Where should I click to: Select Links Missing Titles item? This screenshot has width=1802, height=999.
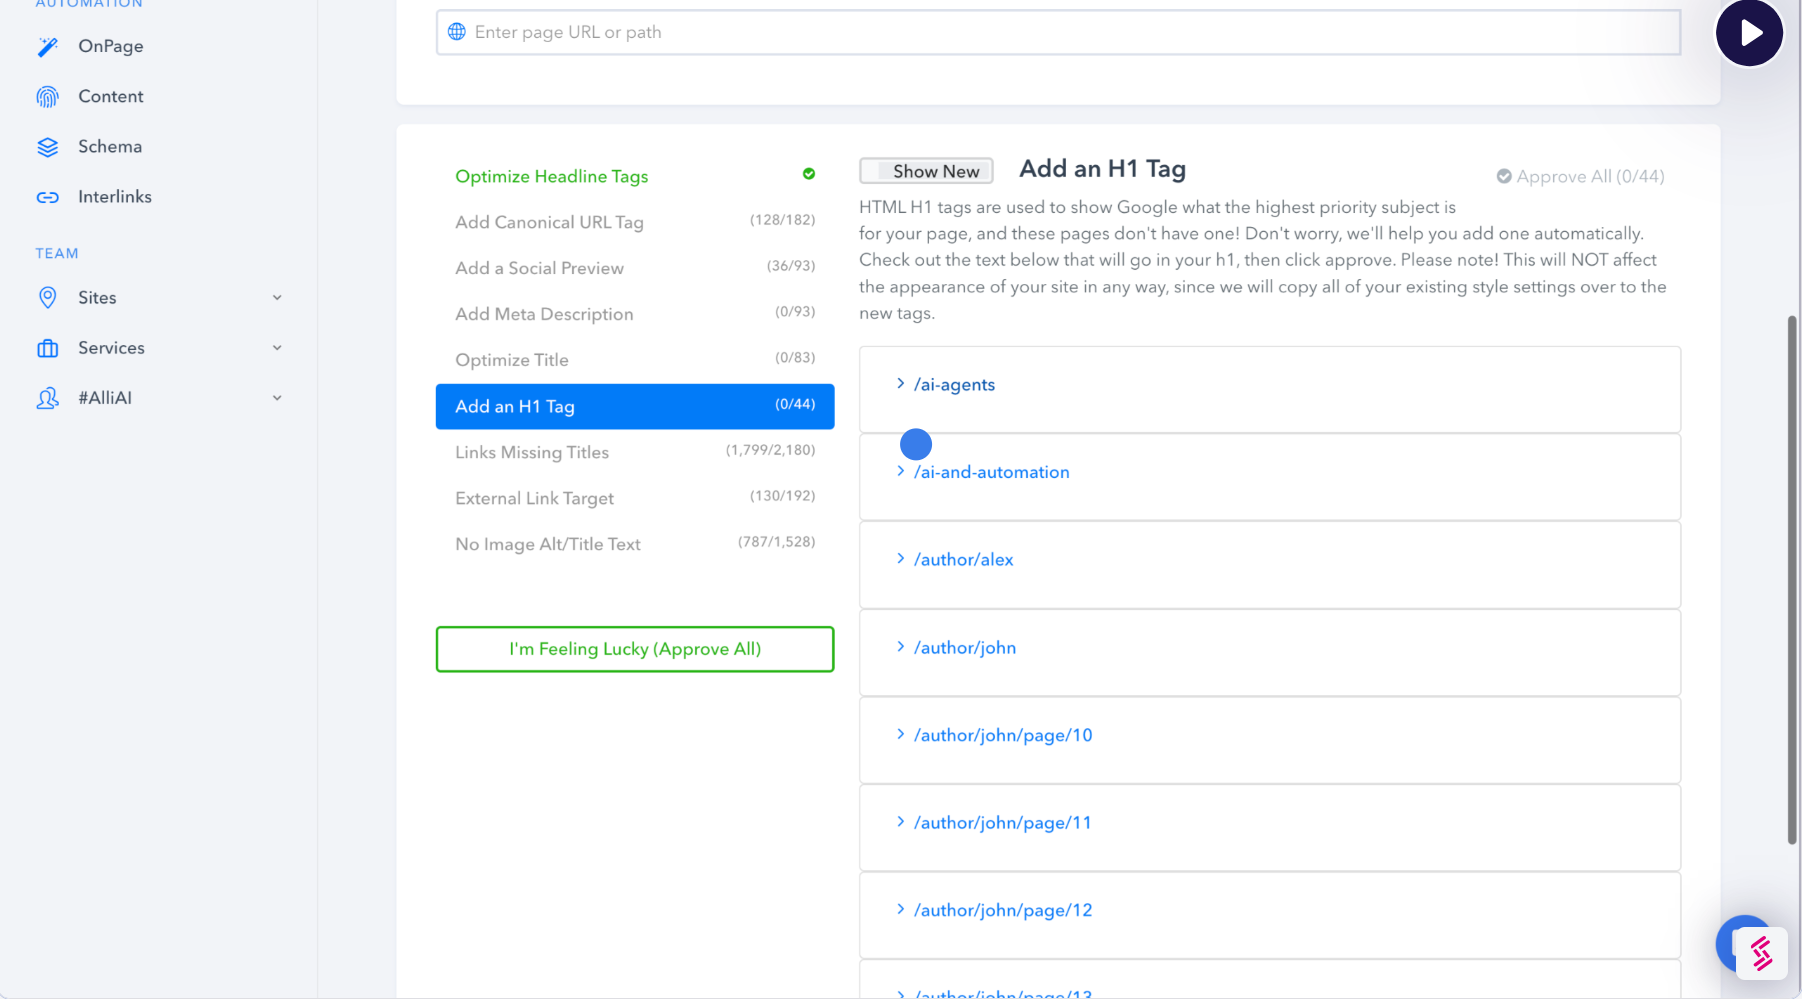click(531, 452)
